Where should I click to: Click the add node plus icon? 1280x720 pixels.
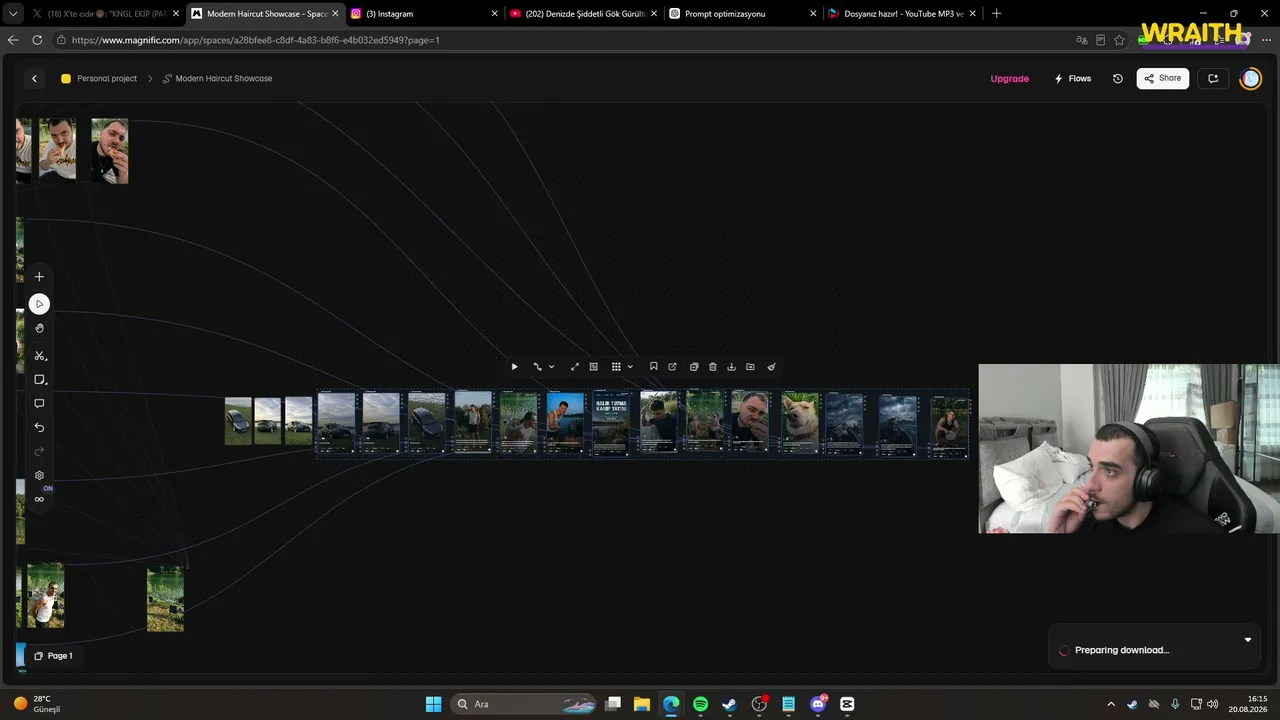click(x=39, y=277)
